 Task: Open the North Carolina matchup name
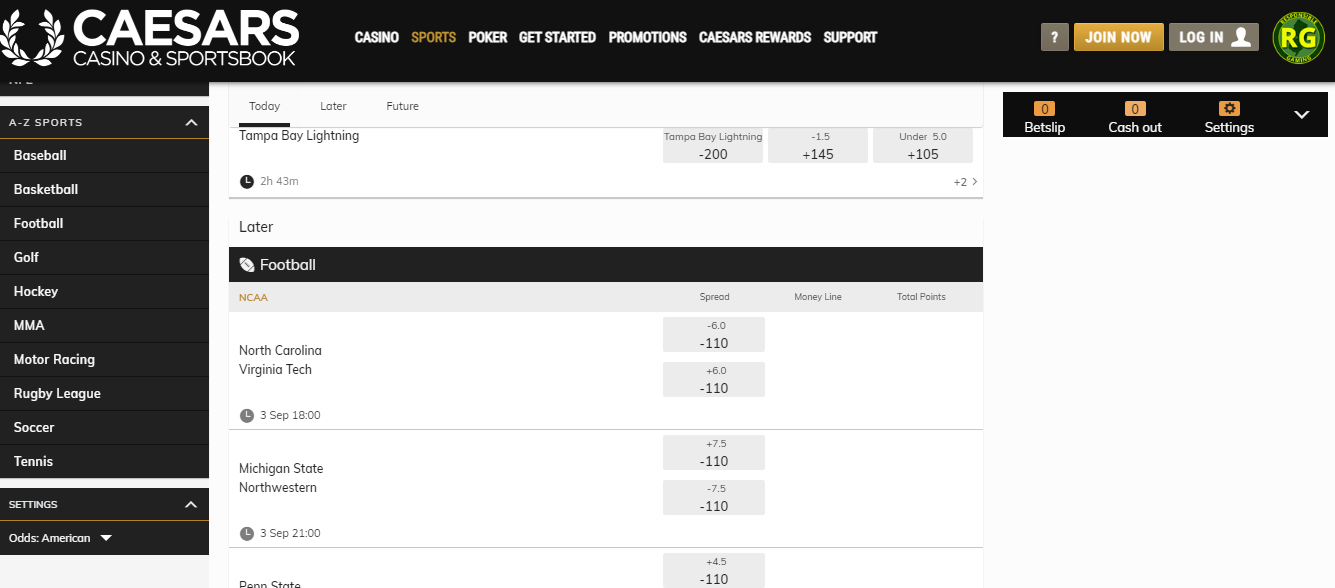click(x=280, y=351)
